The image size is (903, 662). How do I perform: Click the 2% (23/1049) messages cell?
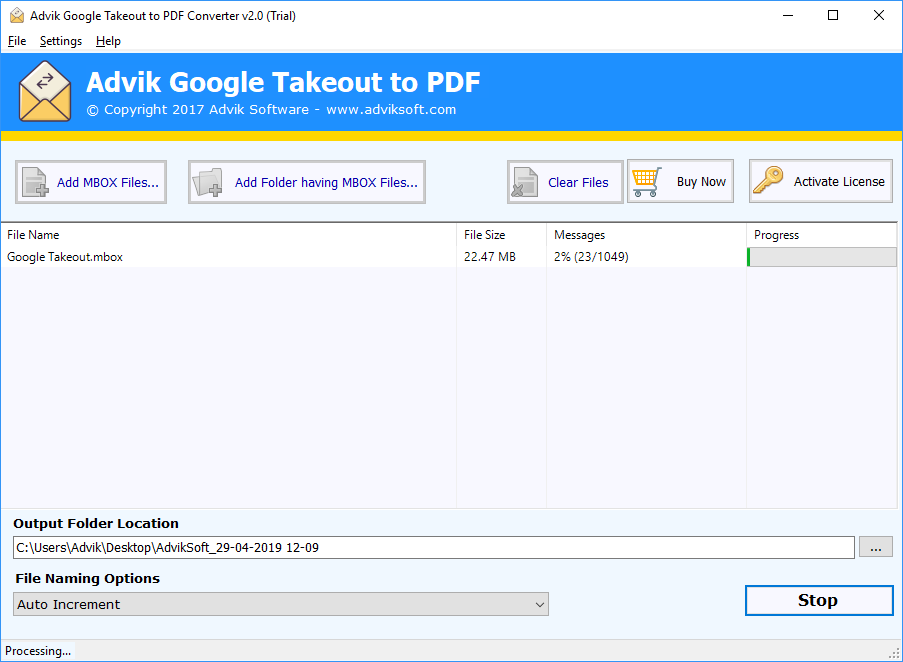tap(591, 257)
